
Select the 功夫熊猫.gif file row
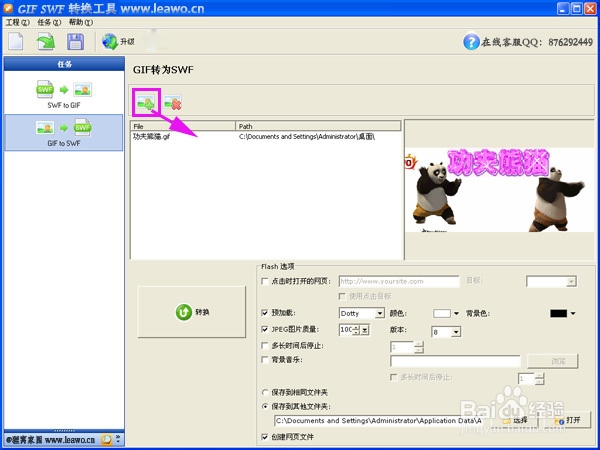(x=266, y=137)
